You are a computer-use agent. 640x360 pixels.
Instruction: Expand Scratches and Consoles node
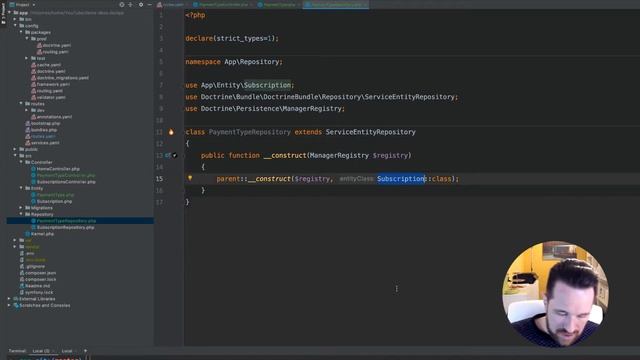coord(10,305)
